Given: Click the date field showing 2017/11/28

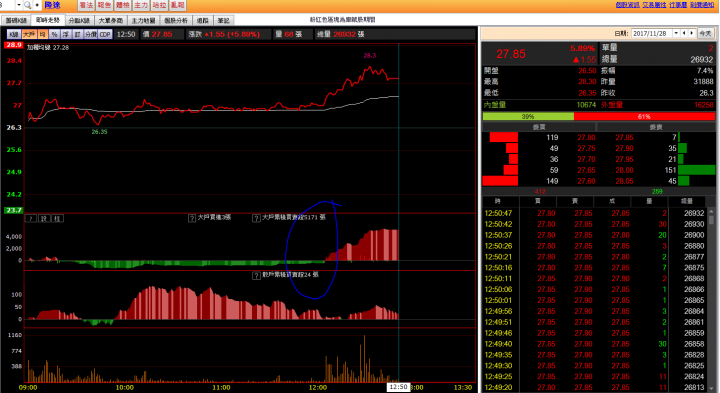Looking at the screenshot, I should (x=652, y=34).
